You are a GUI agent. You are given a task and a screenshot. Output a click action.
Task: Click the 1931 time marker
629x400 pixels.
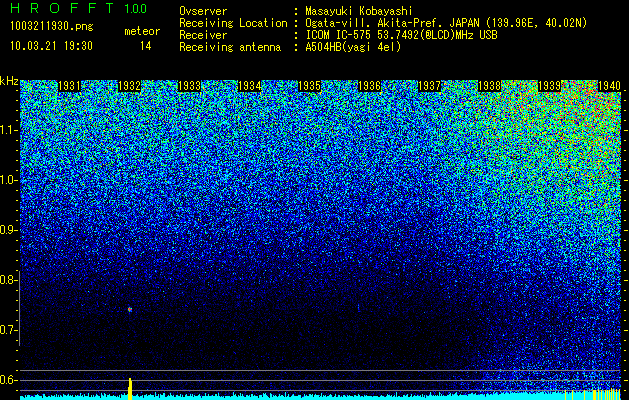pyautogui.click(x=69, y=86)
